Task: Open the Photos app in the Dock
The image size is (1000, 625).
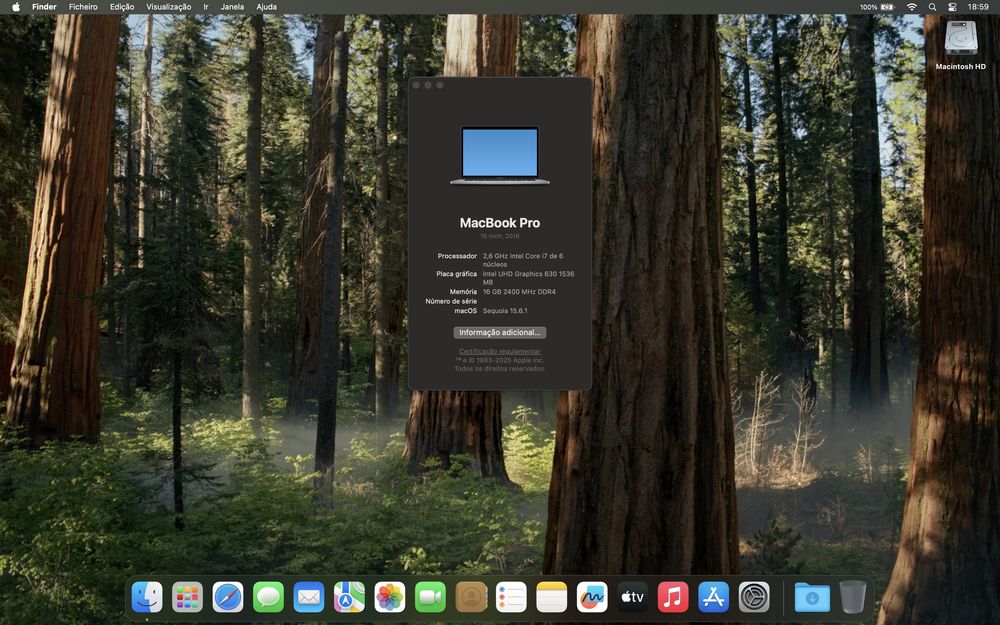Action: pyautogui.click(x=390, y=598)
